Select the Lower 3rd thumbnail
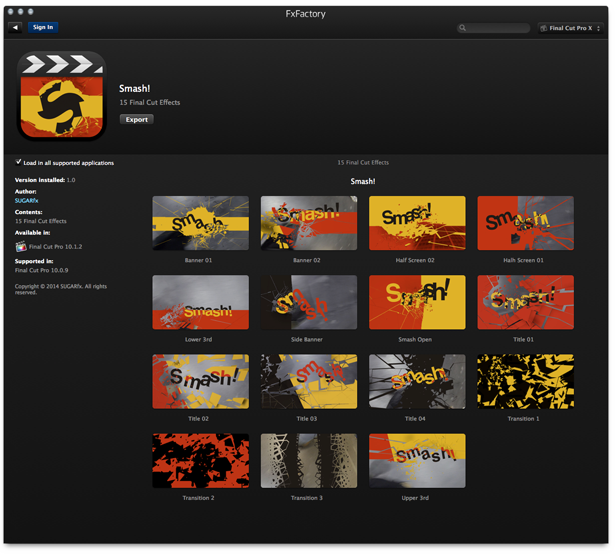616x554 pixels. [x=200, y=302]
